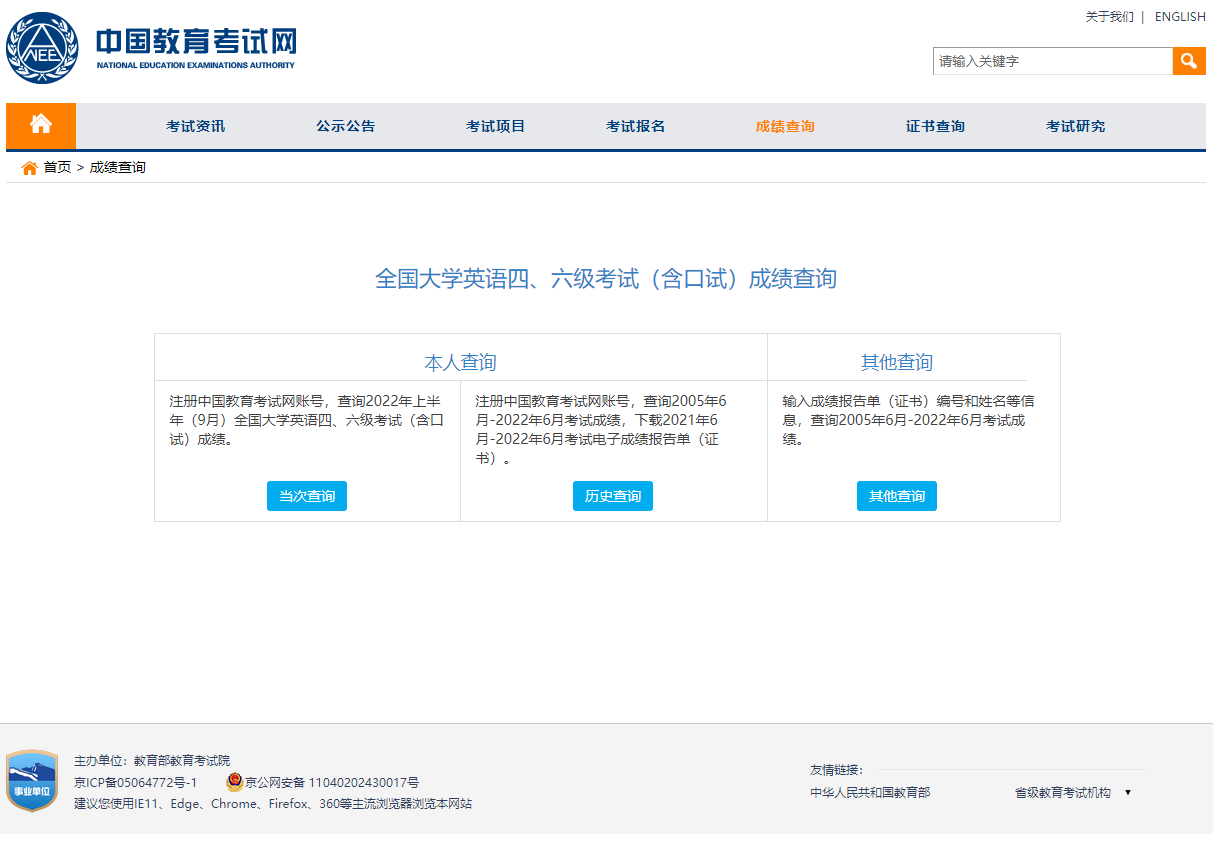Open the 关于我们 link

(1109, 17)
